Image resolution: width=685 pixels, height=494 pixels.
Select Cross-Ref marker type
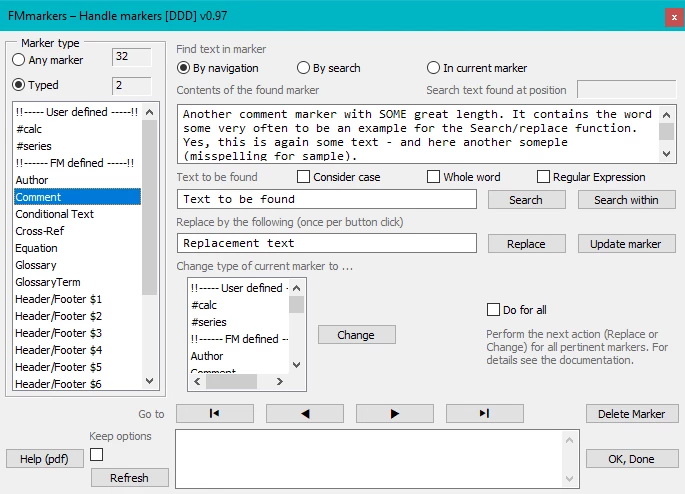pyautogui.click(x=77, y=231)
